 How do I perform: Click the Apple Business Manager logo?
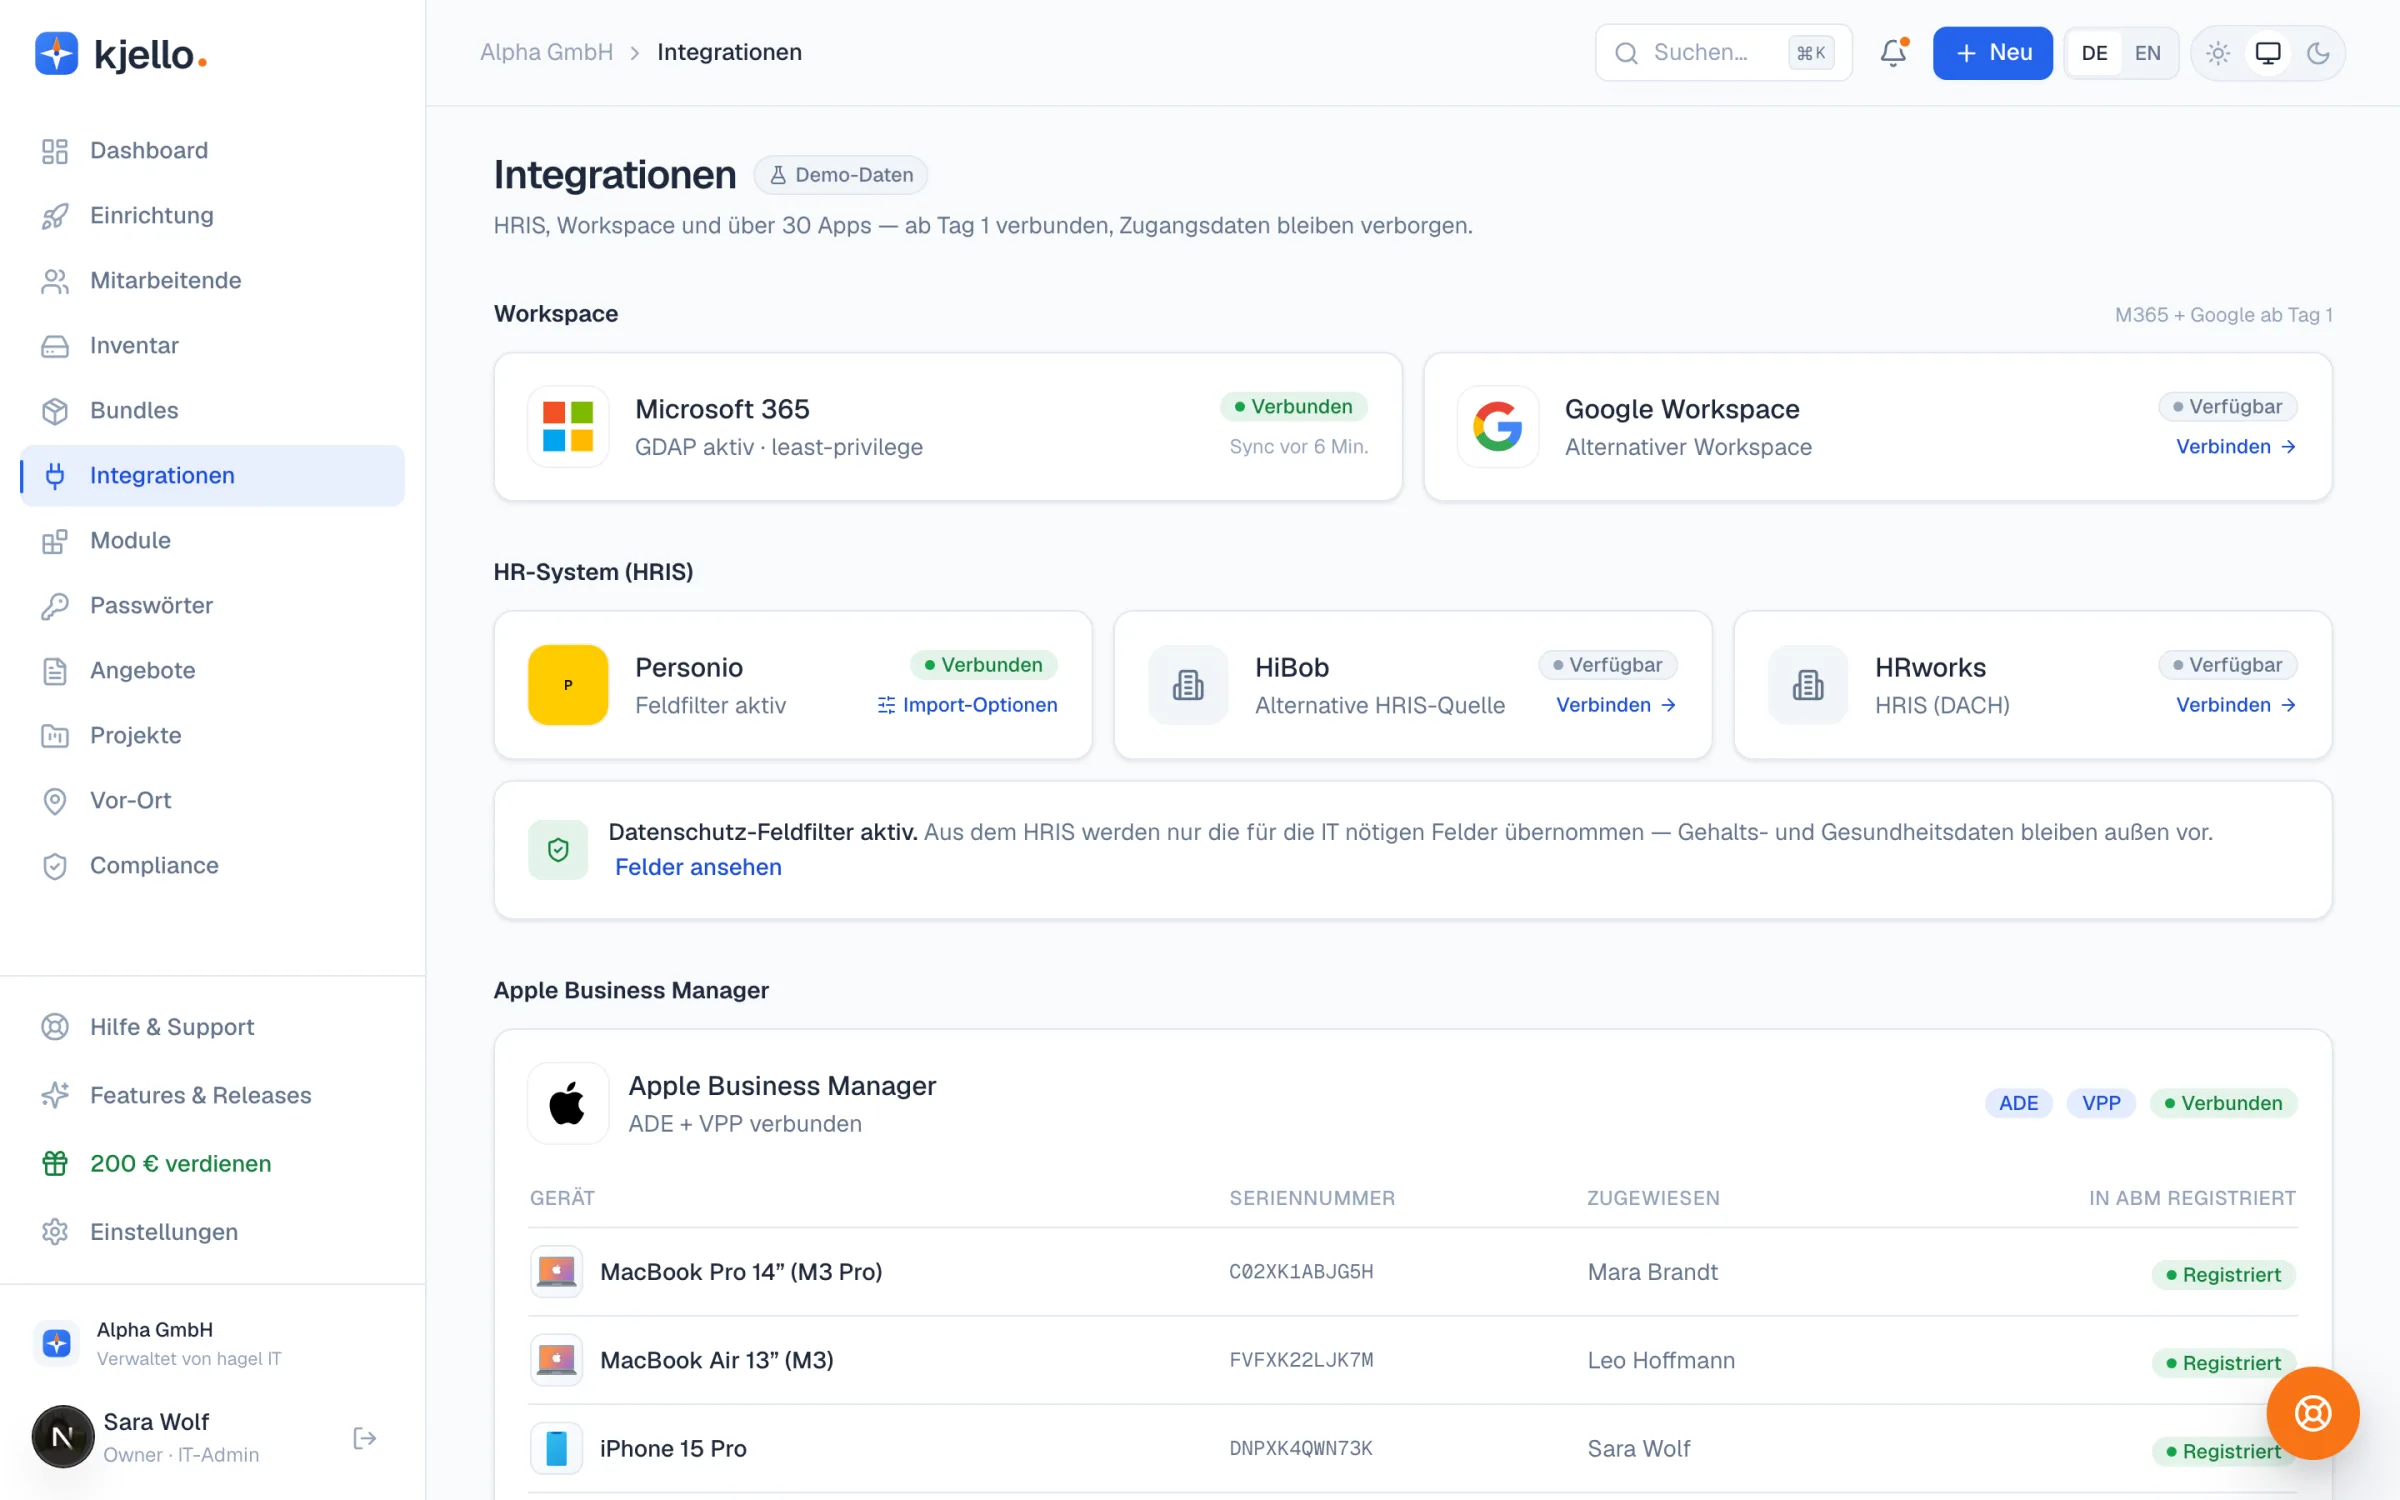click(568, 1103)
